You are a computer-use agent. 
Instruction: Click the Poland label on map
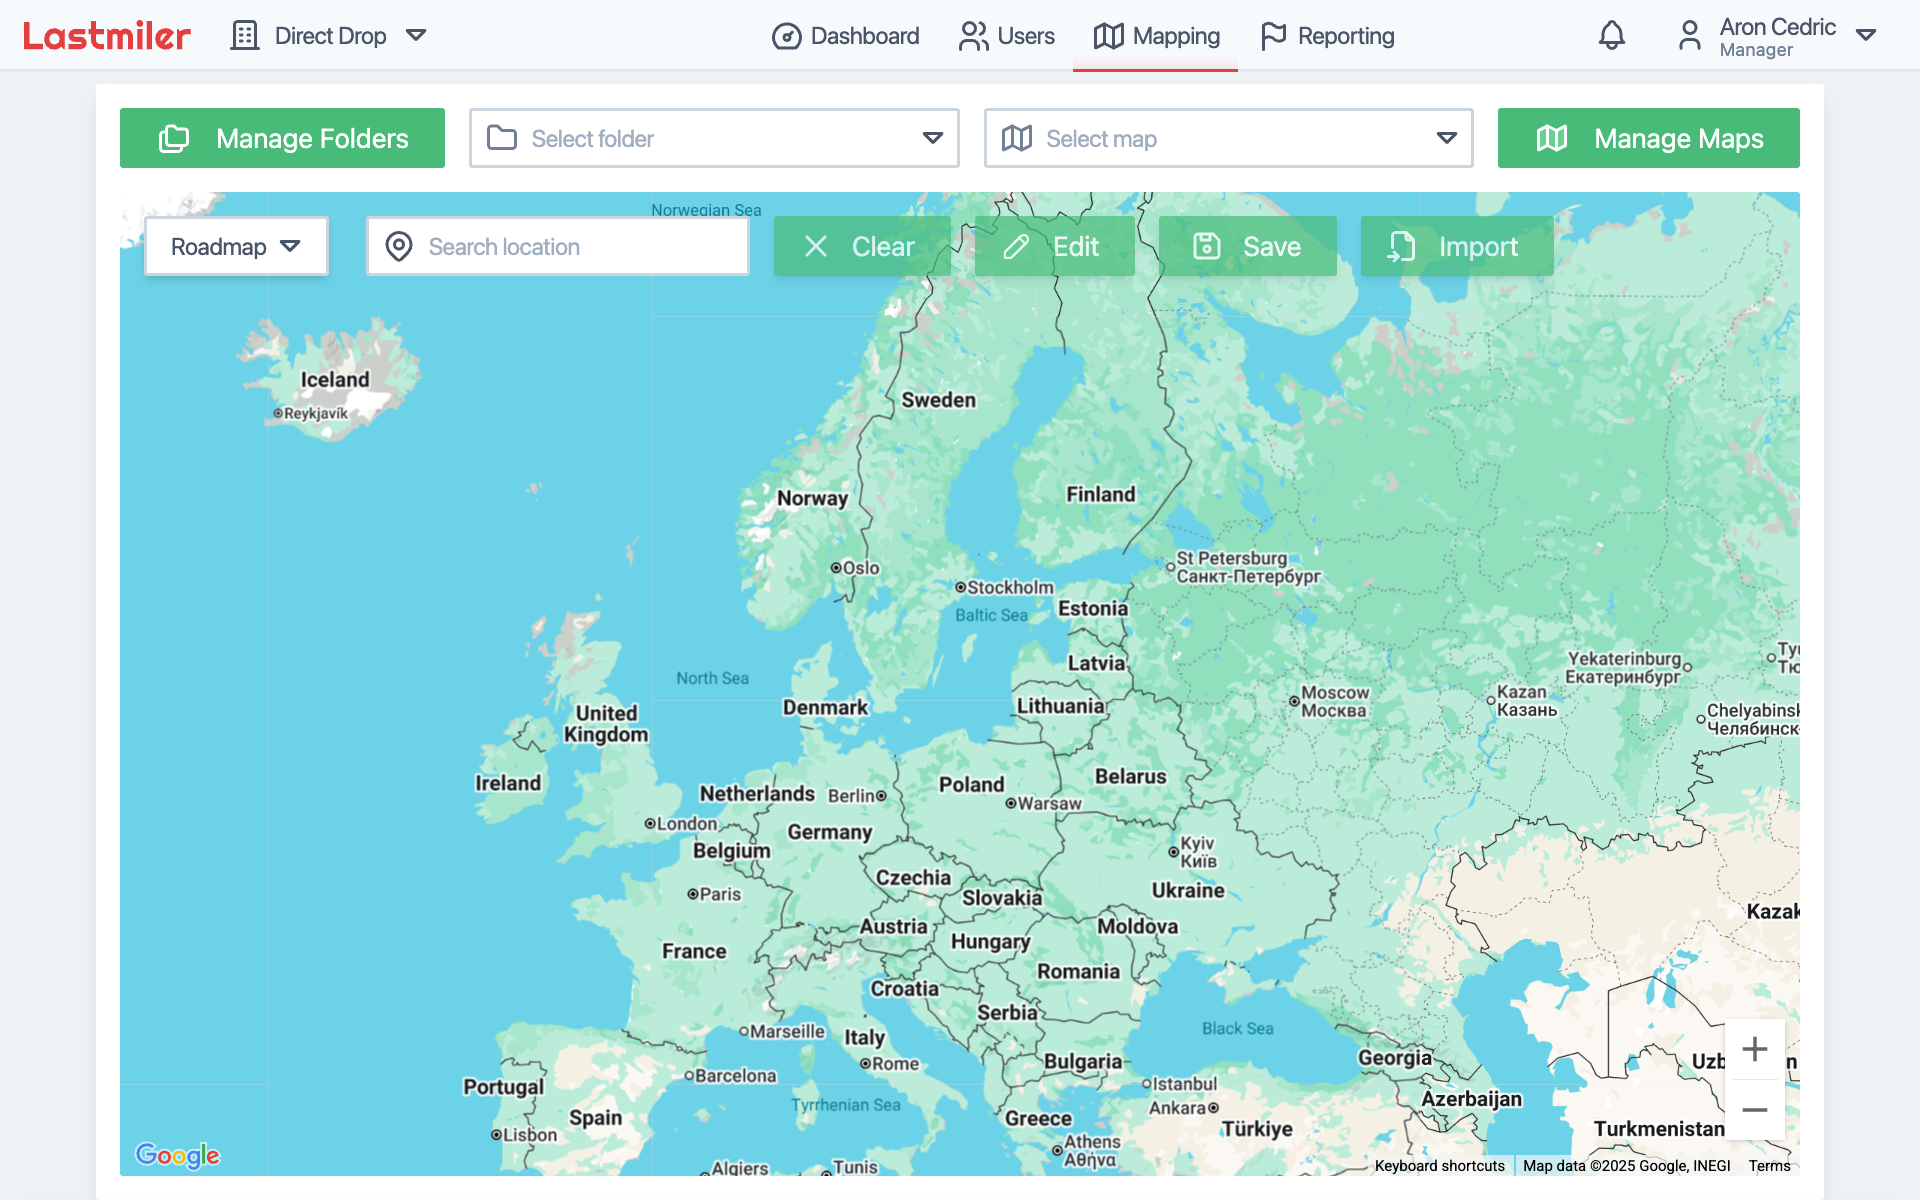tap(971, 785)
